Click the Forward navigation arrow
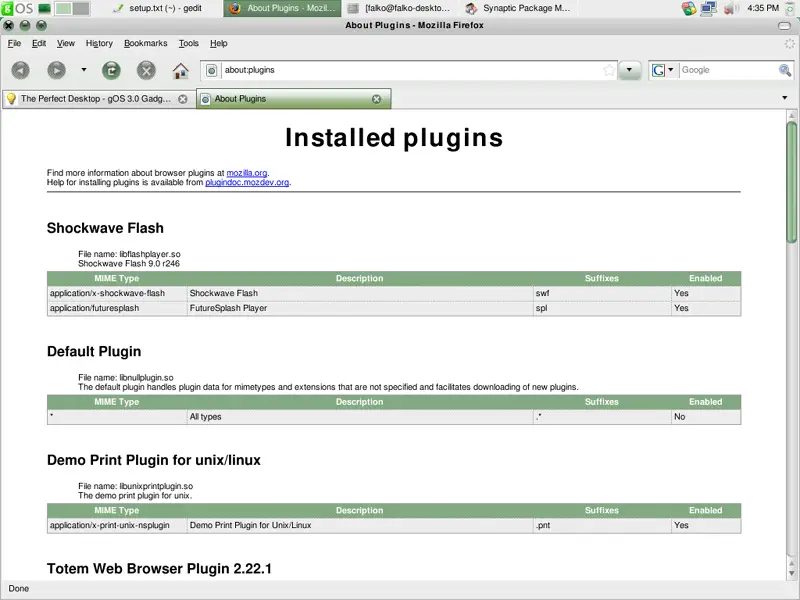This screenshot has height=600, width=800. click(x=56, y=70)
